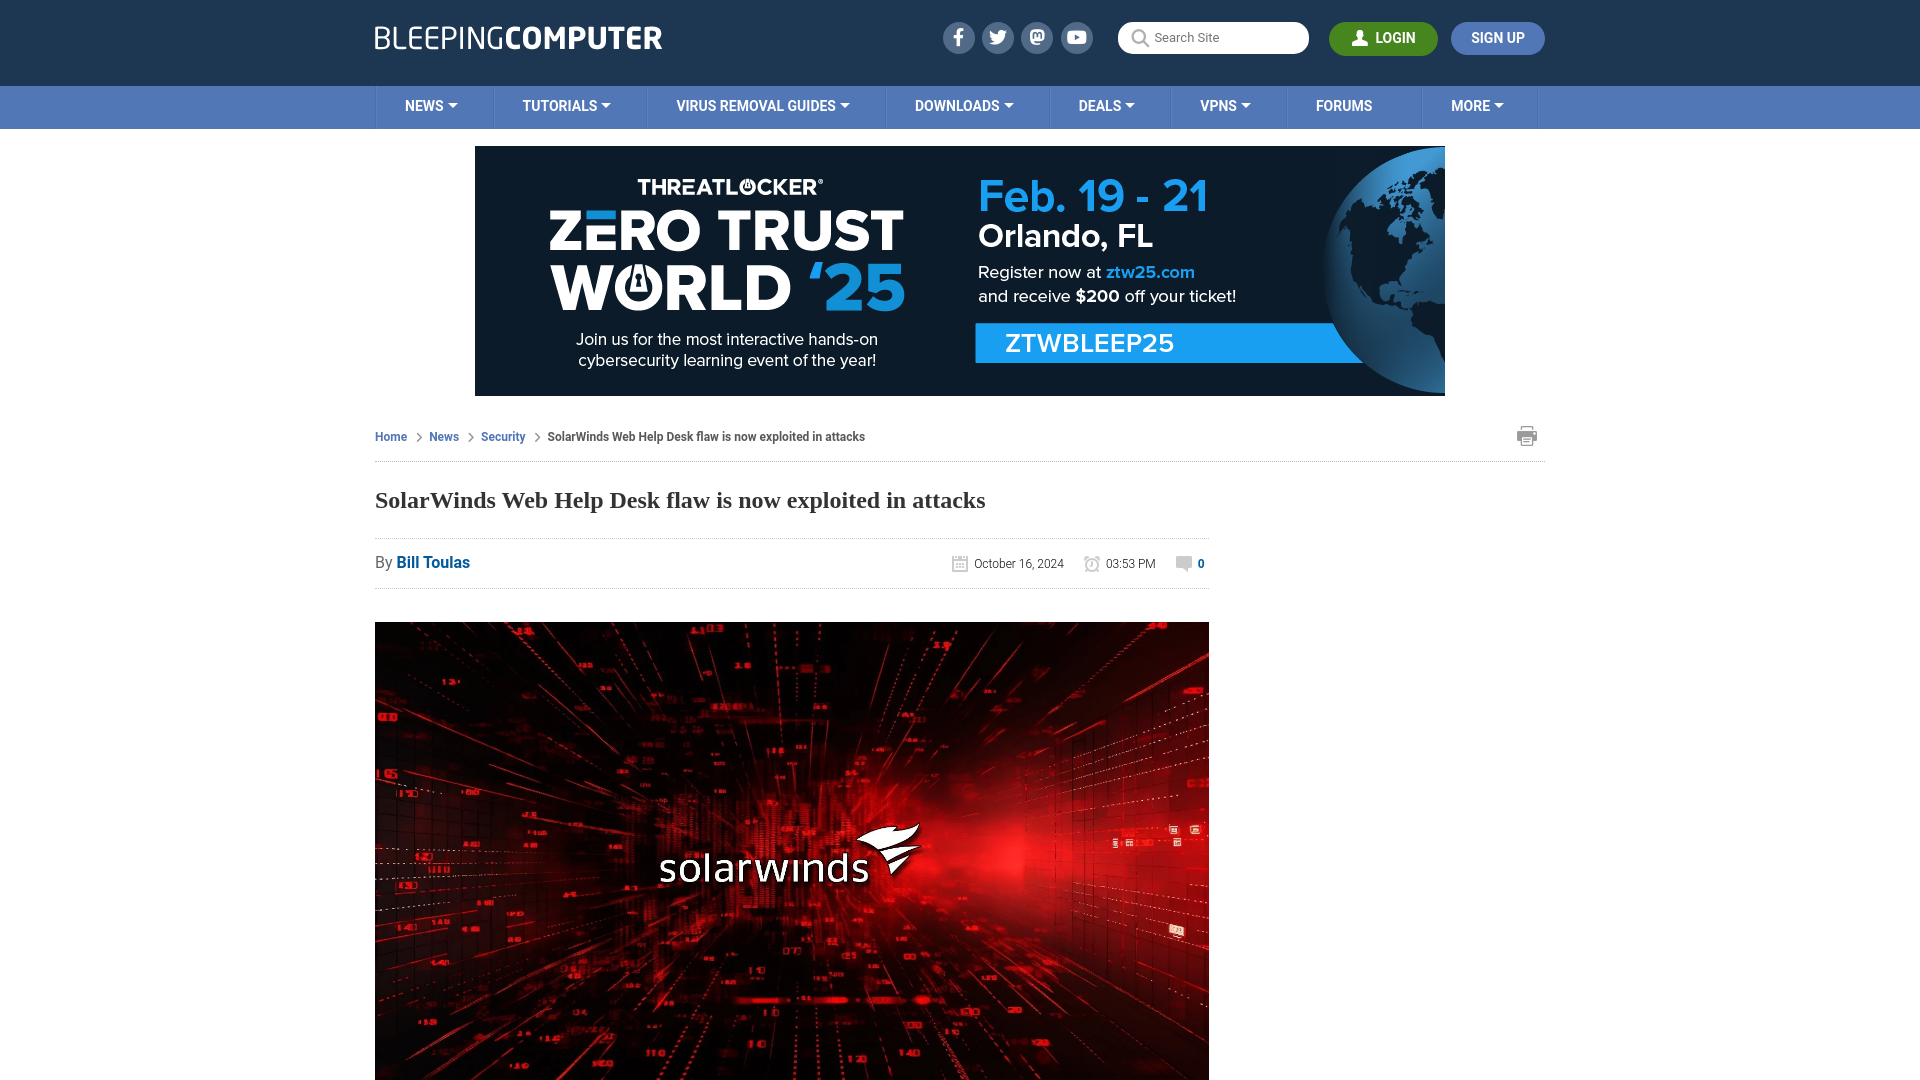This screenshot has height=1080, width=1920.
Task: Open the YouTube social icon link
Action: click(1077, 37)
